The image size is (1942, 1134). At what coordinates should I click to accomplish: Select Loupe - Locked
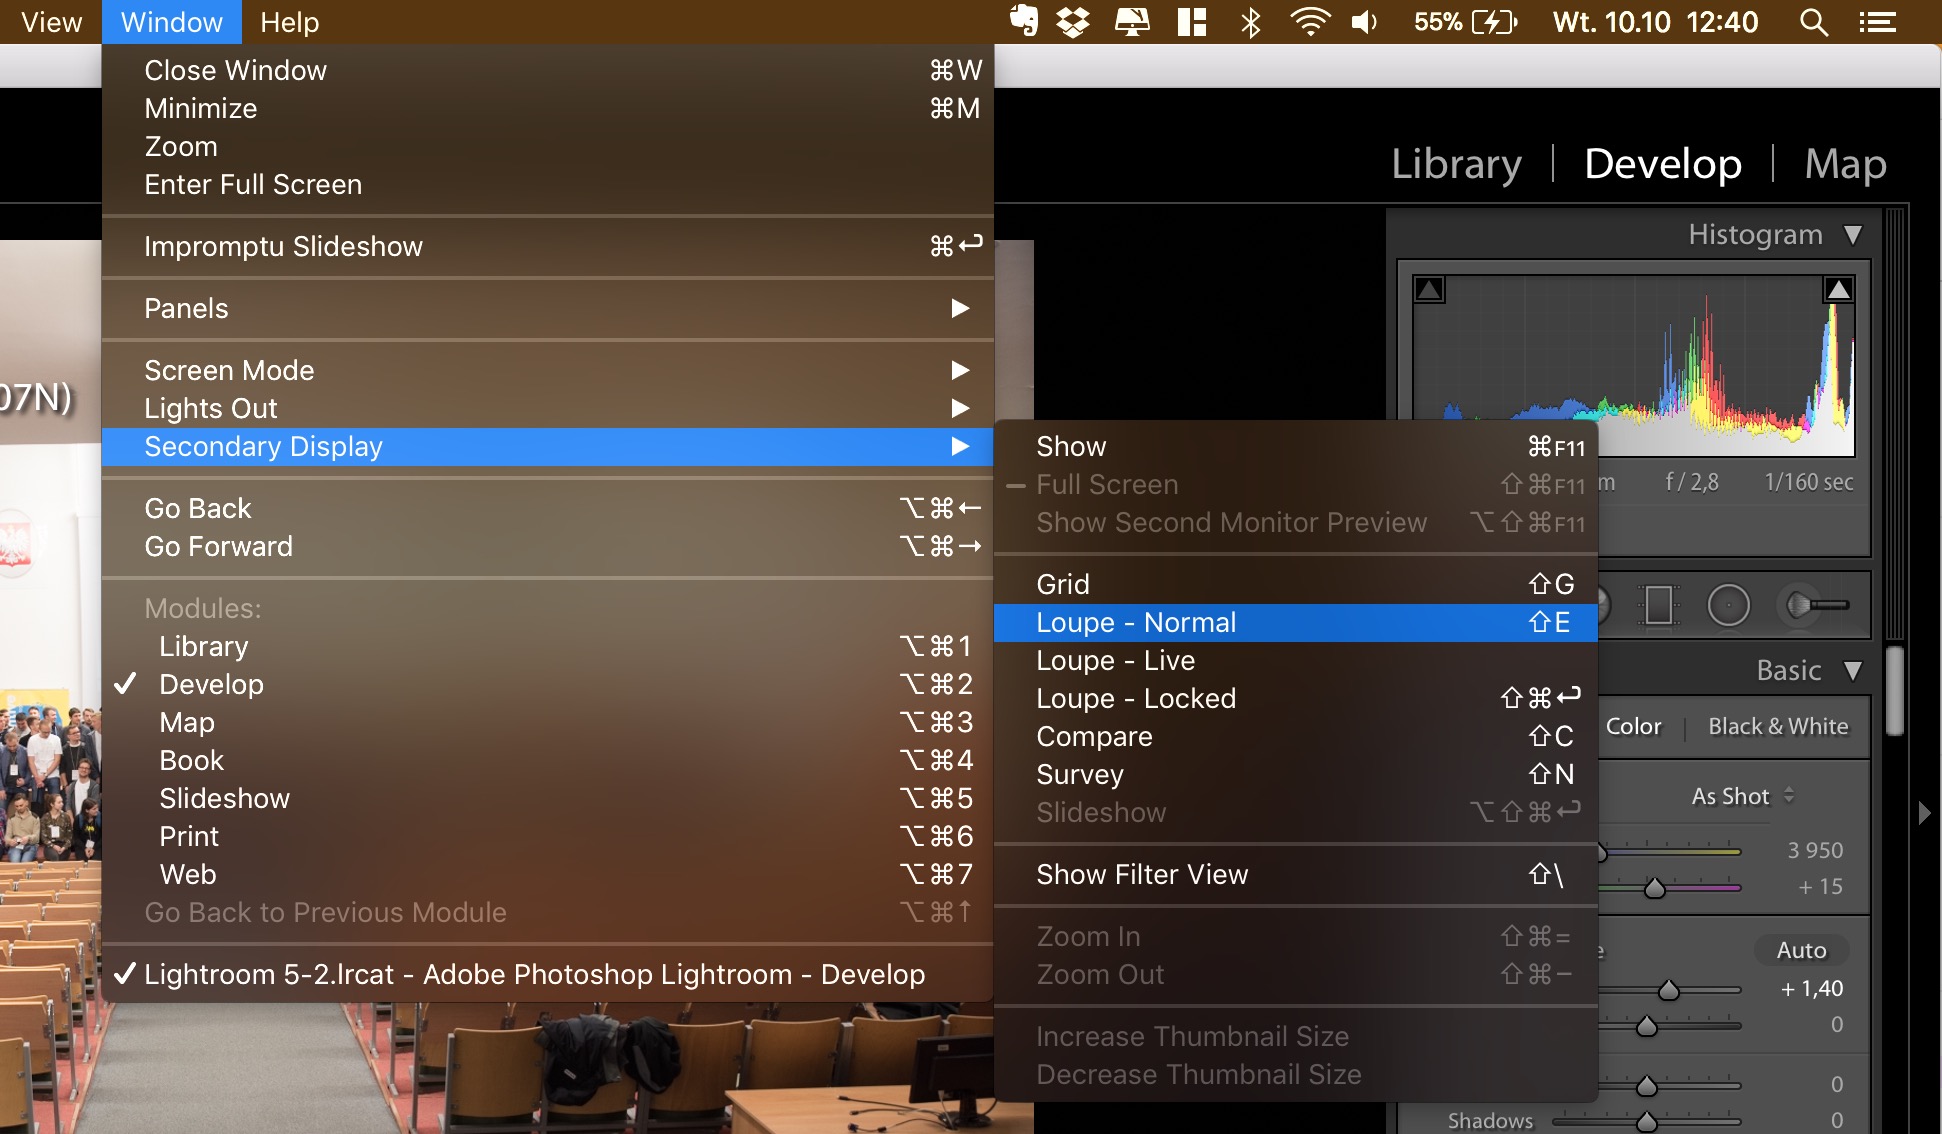click(1296, 698)
